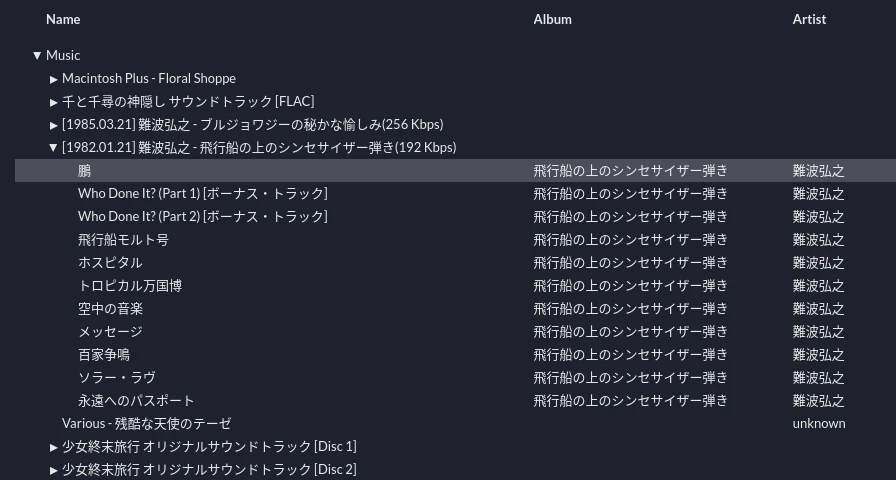Select the track 永遠へのパスポート
Viewport: 896px width, 480px height.
click(x=136, y=401)
